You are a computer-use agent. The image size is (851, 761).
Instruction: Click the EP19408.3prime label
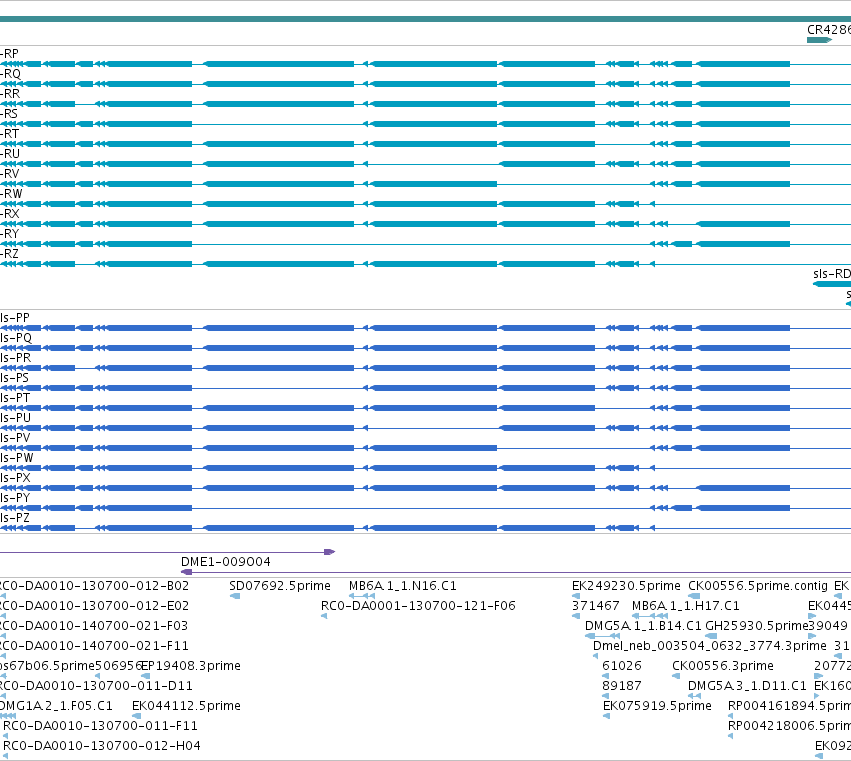pos(191,666)
